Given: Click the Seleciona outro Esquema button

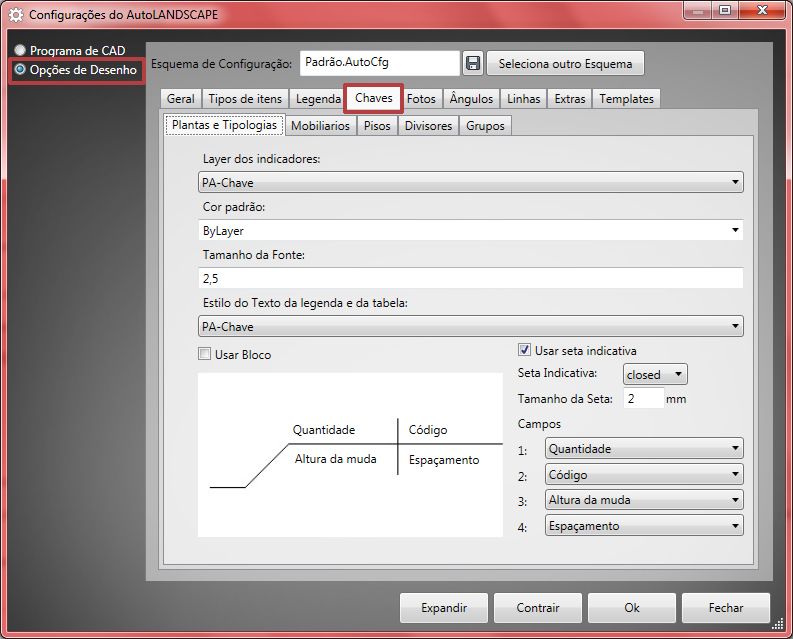Looking at the screenshot, I should pyautogui.click(x=565, y=64).
